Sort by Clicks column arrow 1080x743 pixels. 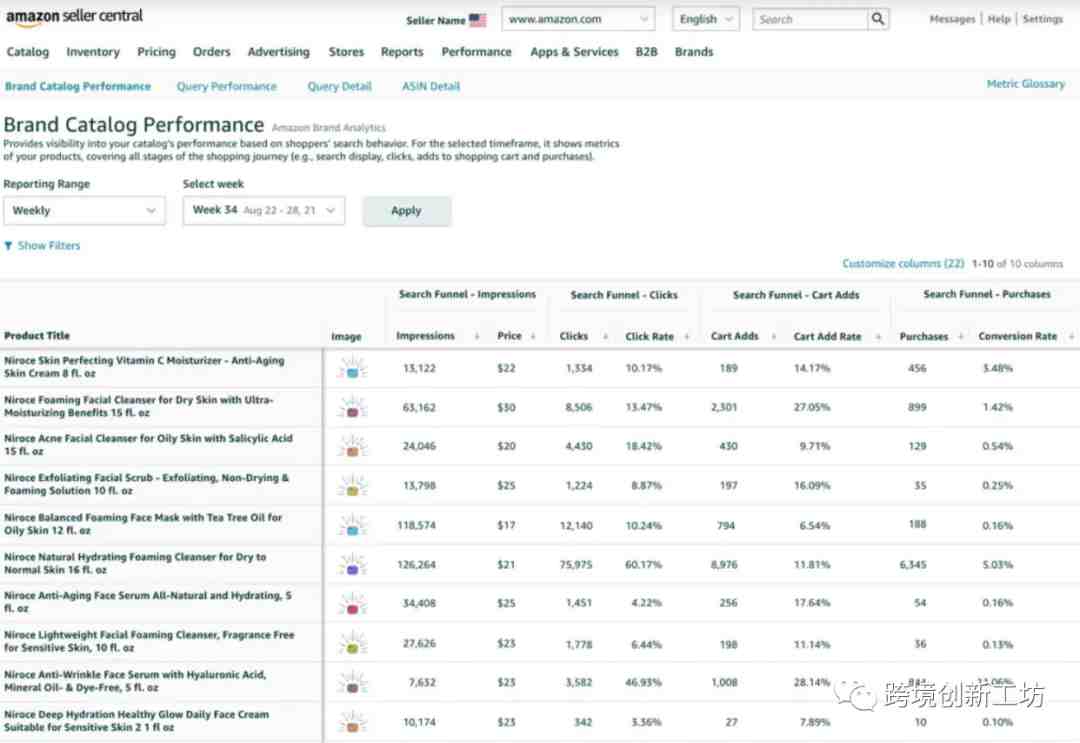point(605,337)
